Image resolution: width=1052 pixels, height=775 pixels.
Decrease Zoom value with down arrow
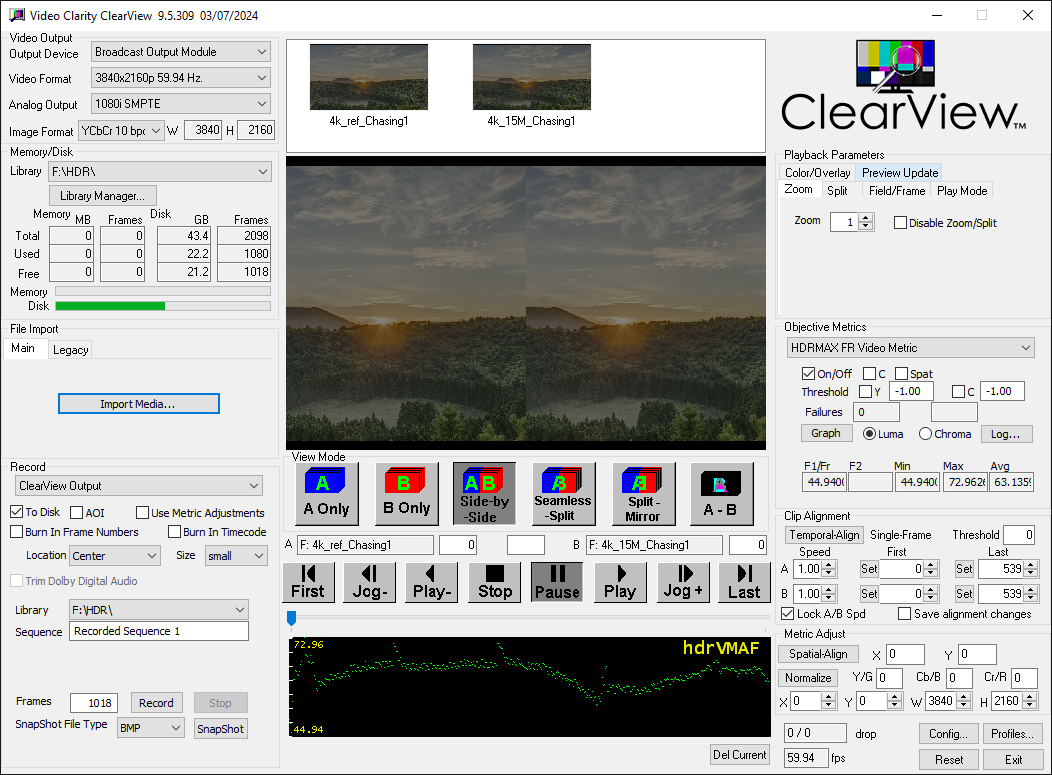(x=866, y=226)
